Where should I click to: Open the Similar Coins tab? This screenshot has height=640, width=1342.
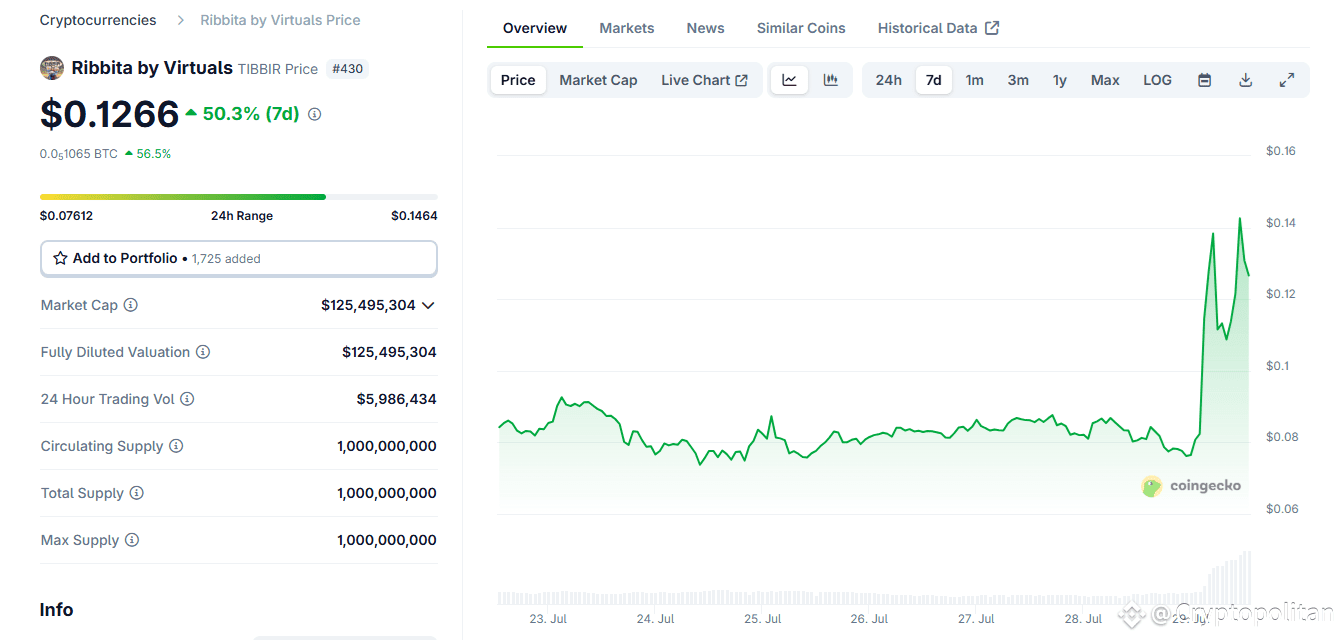click(x=800, y=27)
